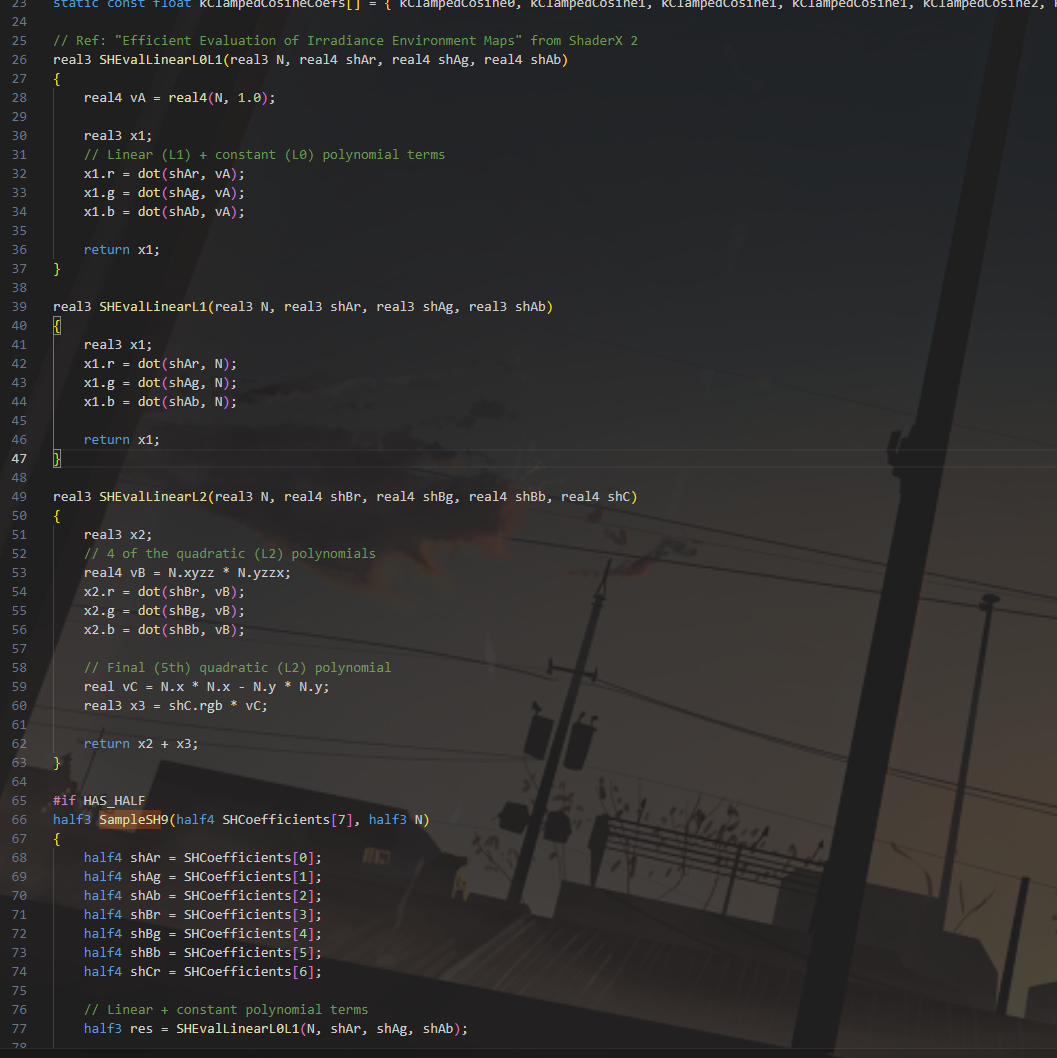
Task: Click the highlighted closing brace on line 47
Action: 57,459
